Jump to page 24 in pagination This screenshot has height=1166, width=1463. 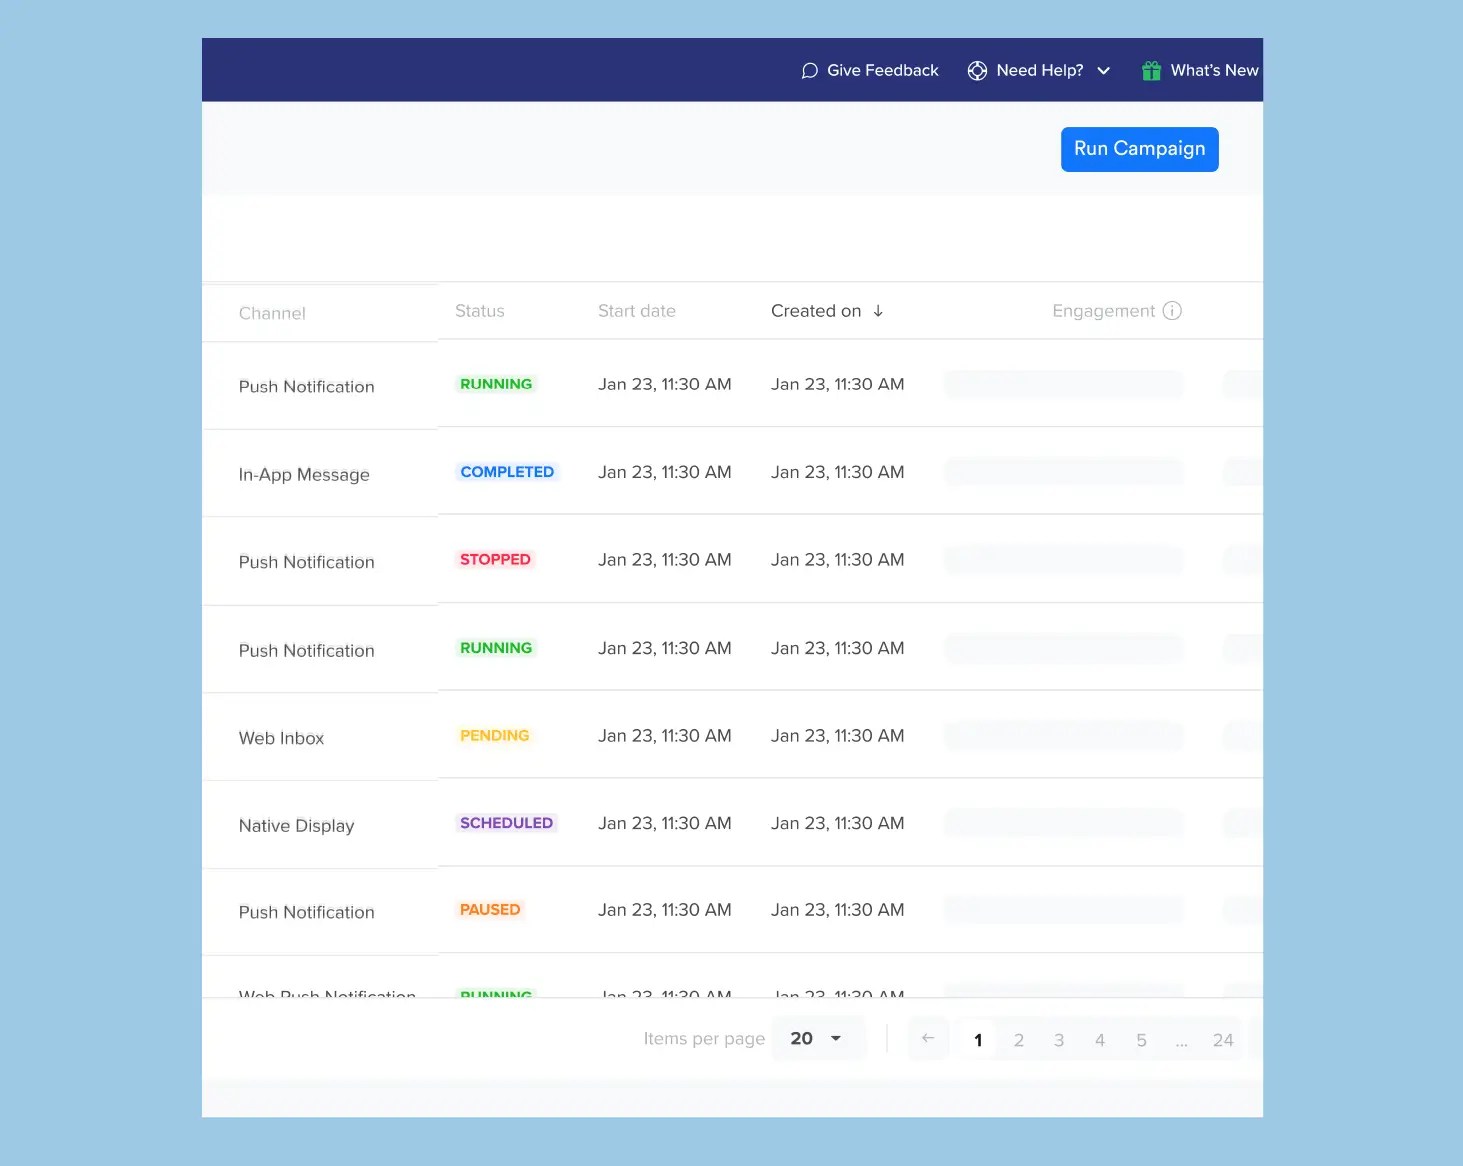pyautogui.click(x=1222, y=1040)
